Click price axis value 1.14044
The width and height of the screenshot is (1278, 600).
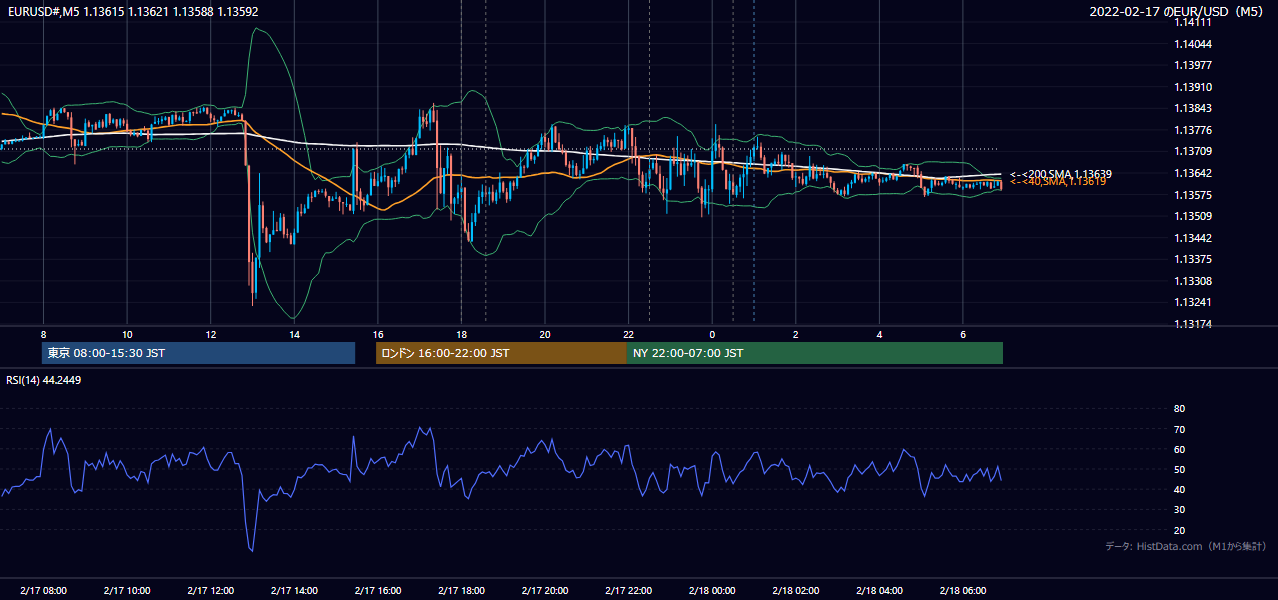[x=1194, y=44]
